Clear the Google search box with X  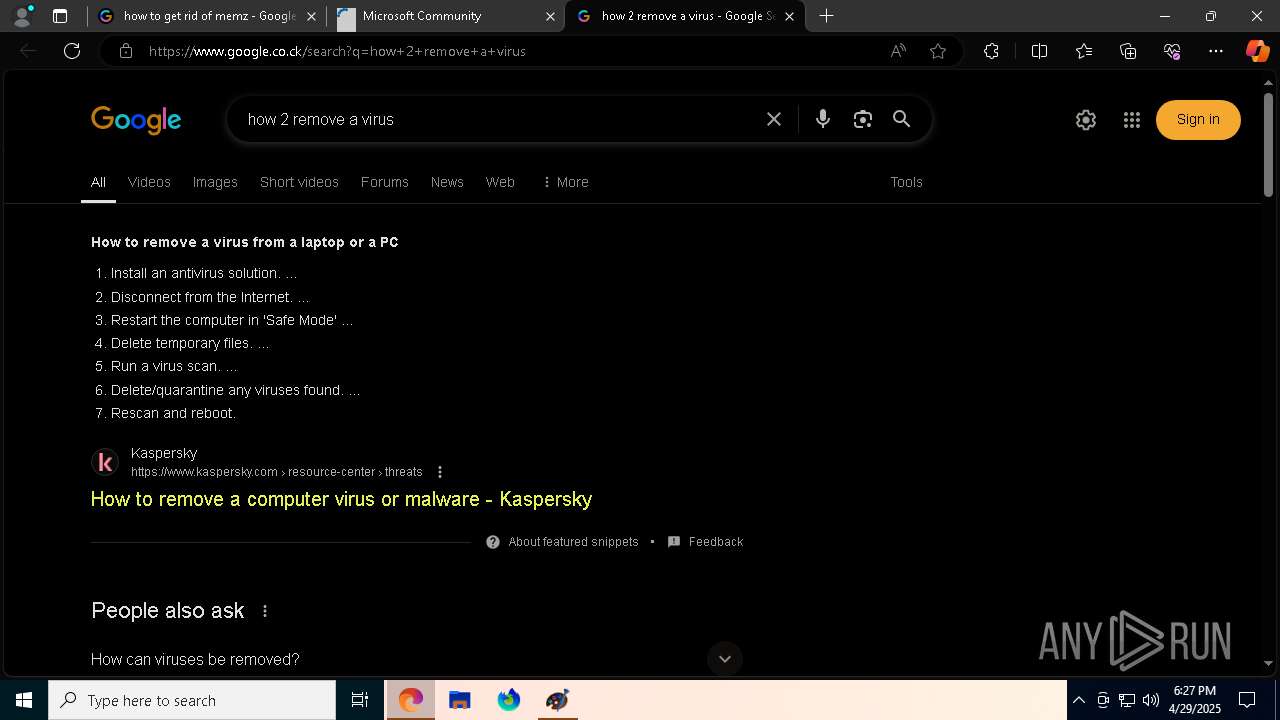[x=774, y=119]
